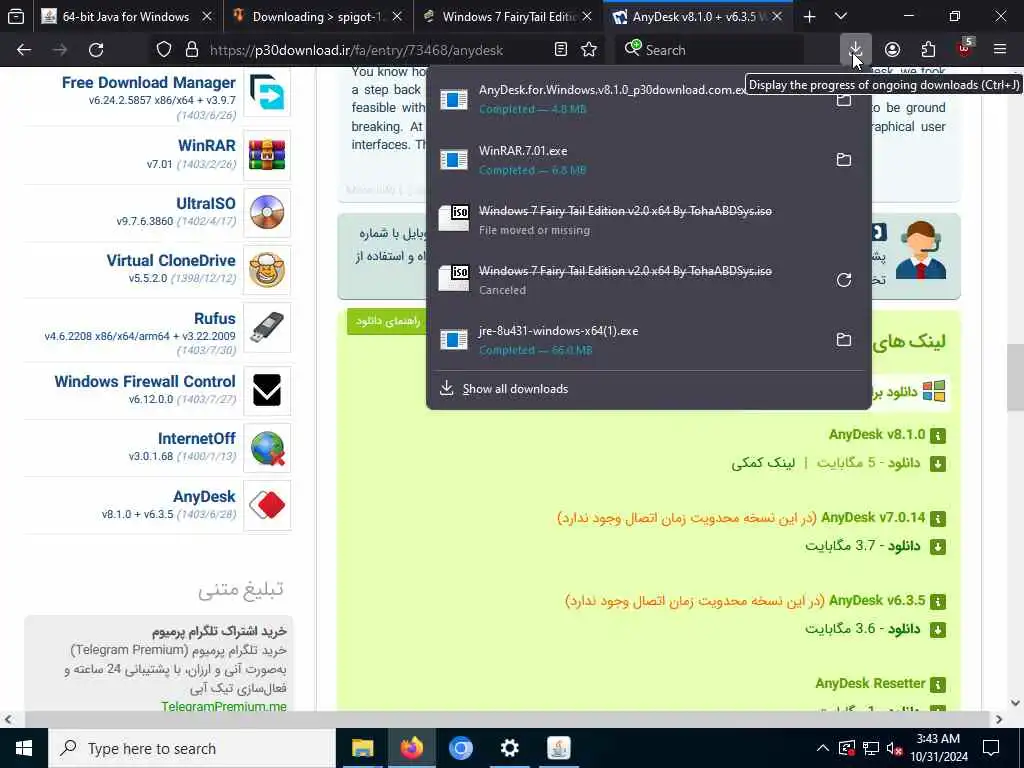Open containing folder for AnyDesk download

pyautogui.click(x=844, y=100)
